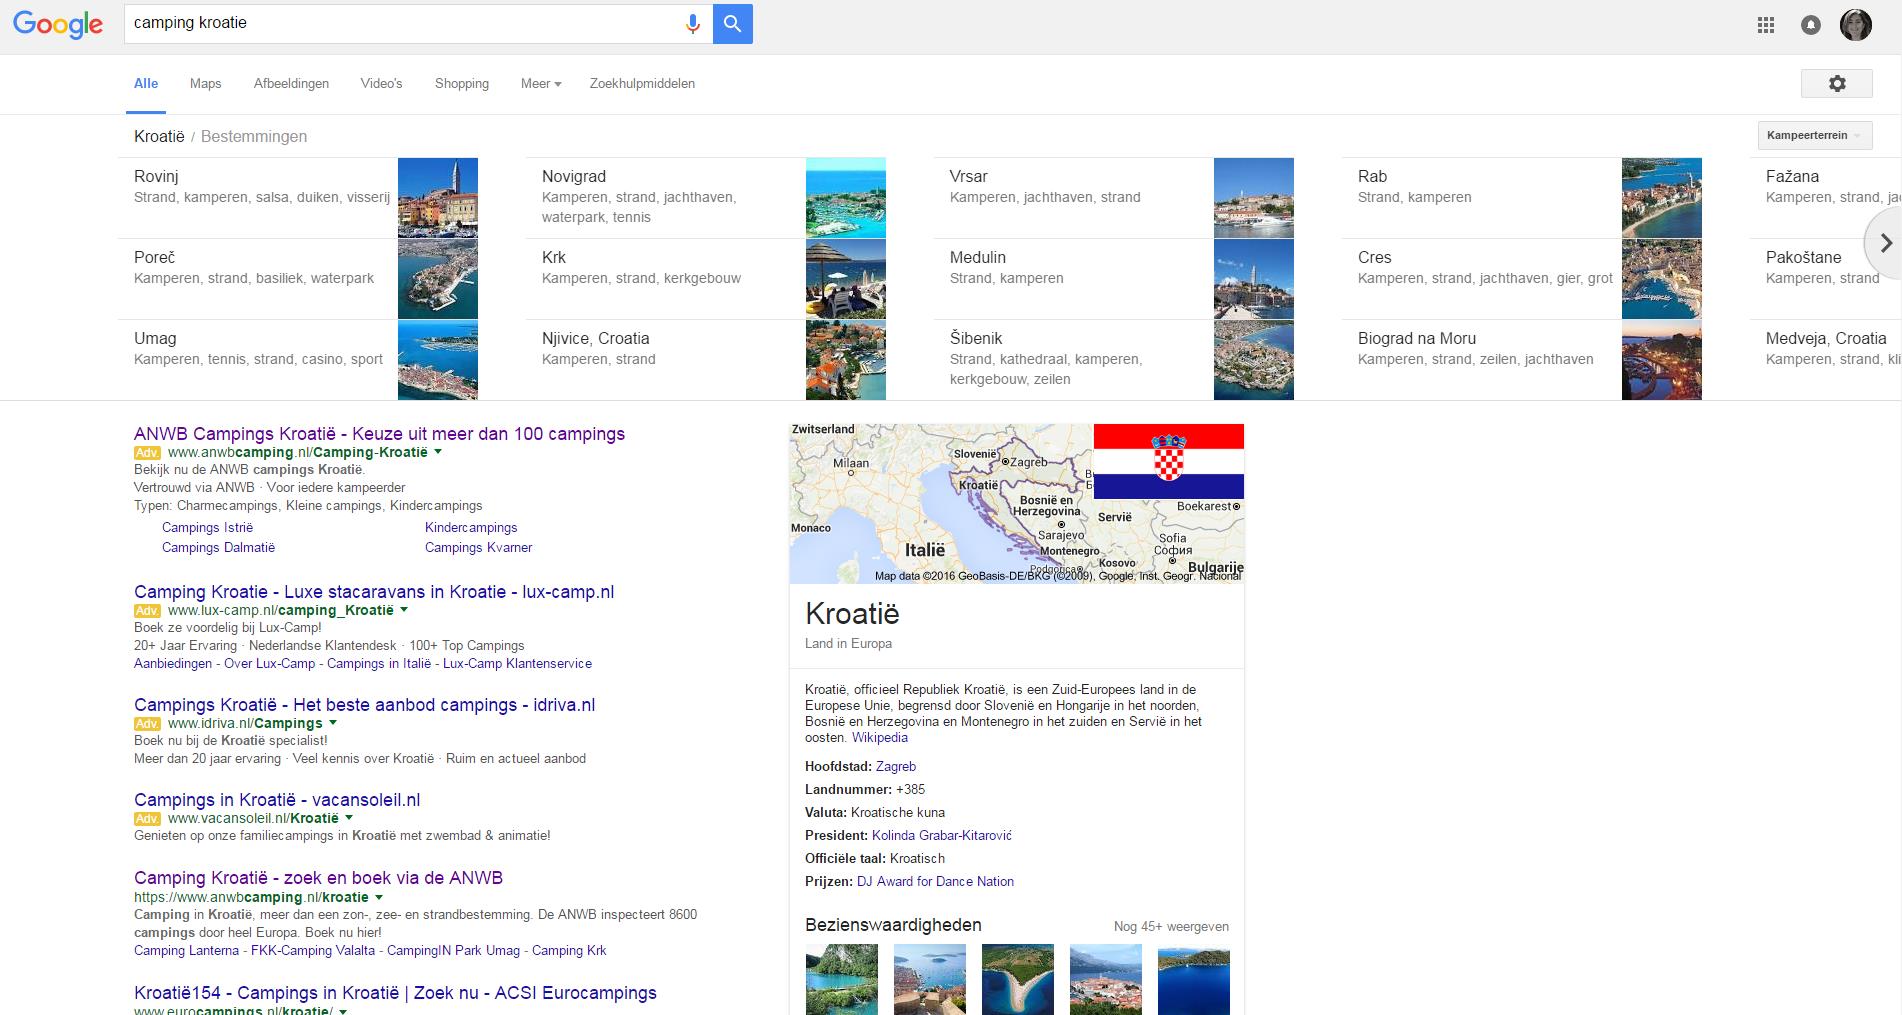
Task: Open the DJ Award for Dance Nation link
Action: [935, 882]
